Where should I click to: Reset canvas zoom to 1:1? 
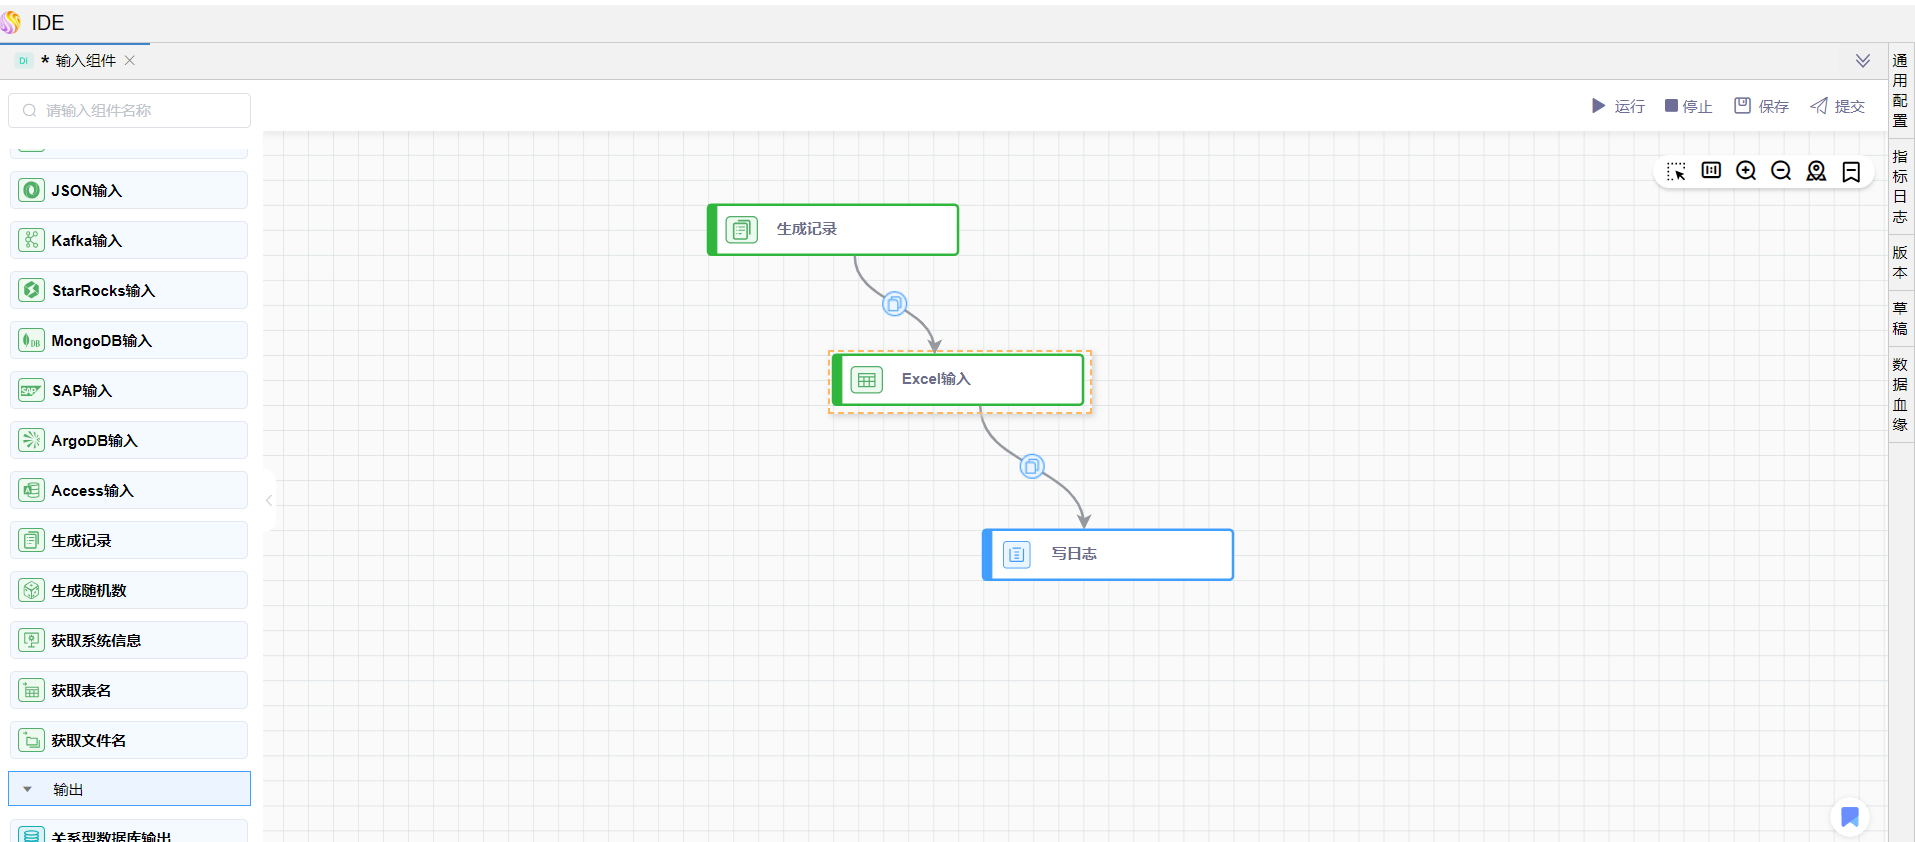pyautogui.click(x=1711, y=171)
